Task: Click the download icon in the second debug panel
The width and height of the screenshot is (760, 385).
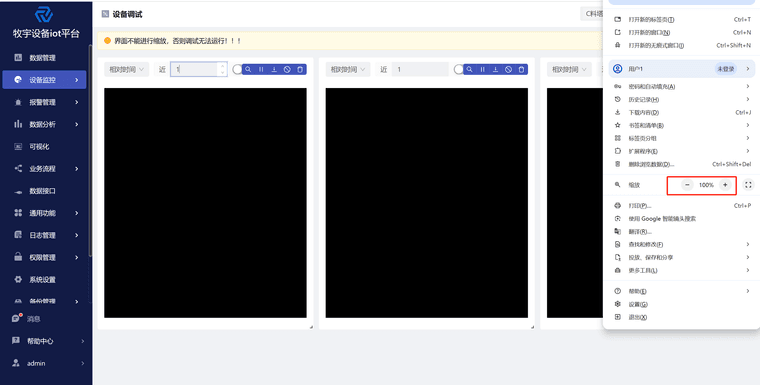Action: [x=495, y=70]
